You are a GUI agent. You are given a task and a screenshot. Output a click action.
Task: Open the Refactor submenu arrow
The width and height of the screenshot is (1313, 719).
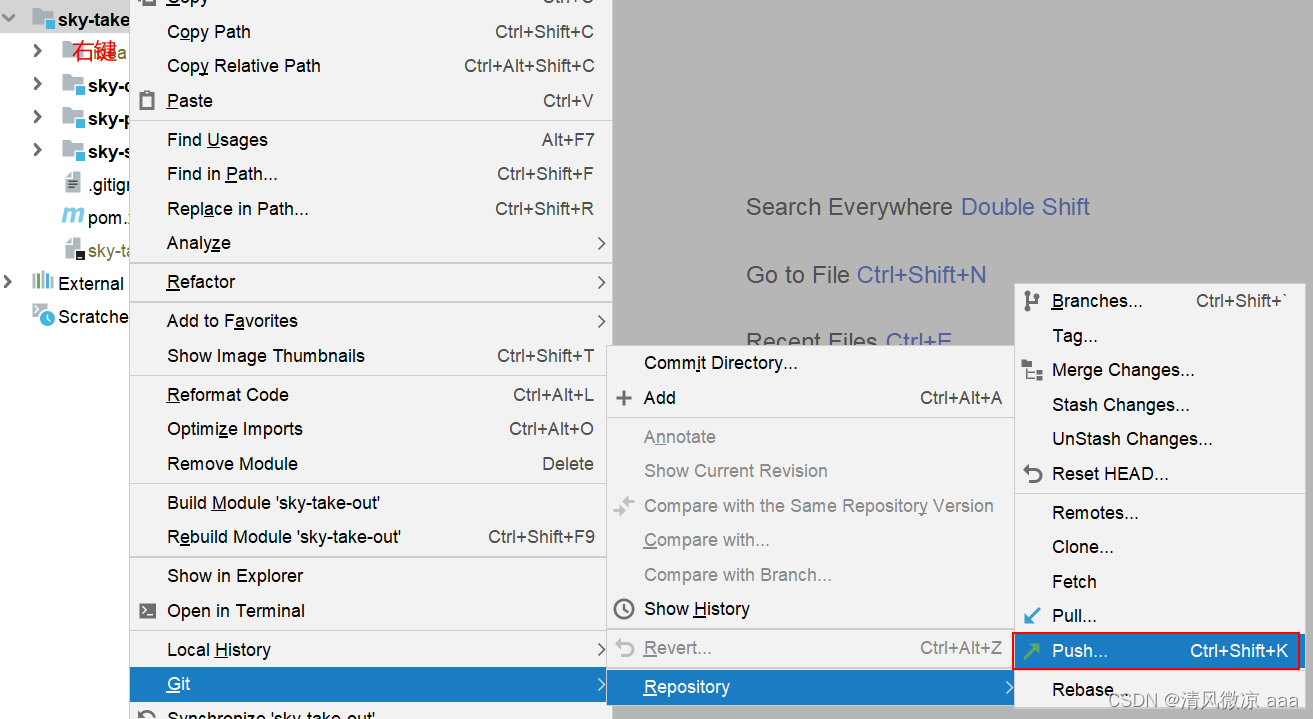tap(601, 282)
